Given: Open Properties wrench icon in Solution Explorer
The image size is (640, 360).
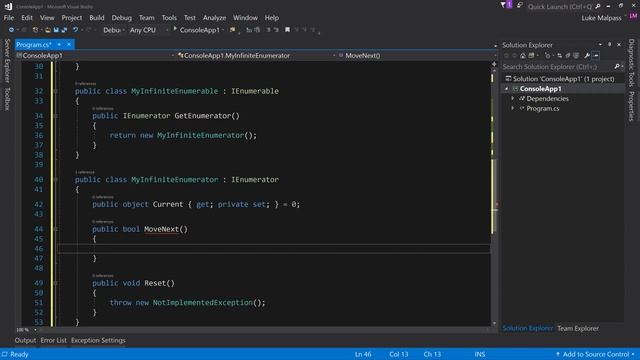Looking at the screenshot, I should (587, 56).
